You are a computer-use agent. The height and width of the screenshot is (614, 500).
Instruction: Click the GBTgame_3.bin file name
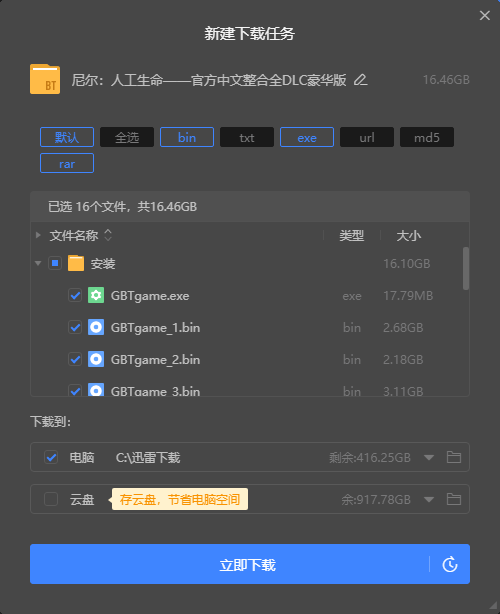155,391
